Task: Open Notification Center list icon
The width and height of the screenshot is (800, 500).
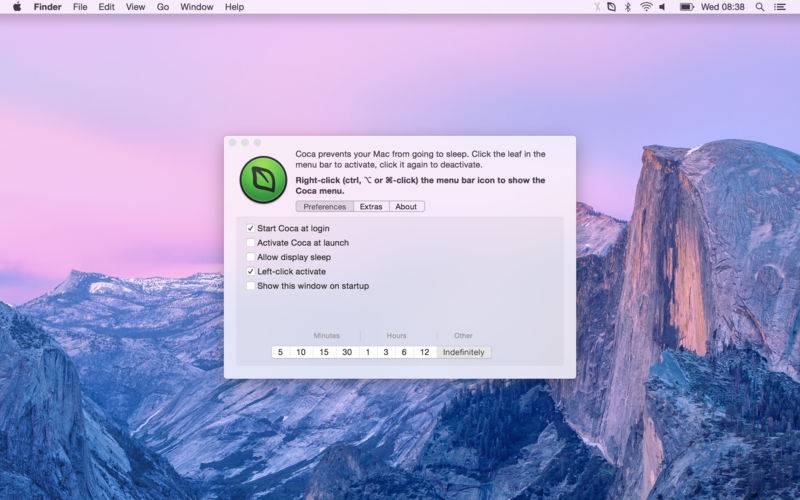Action: click(780, 7)
